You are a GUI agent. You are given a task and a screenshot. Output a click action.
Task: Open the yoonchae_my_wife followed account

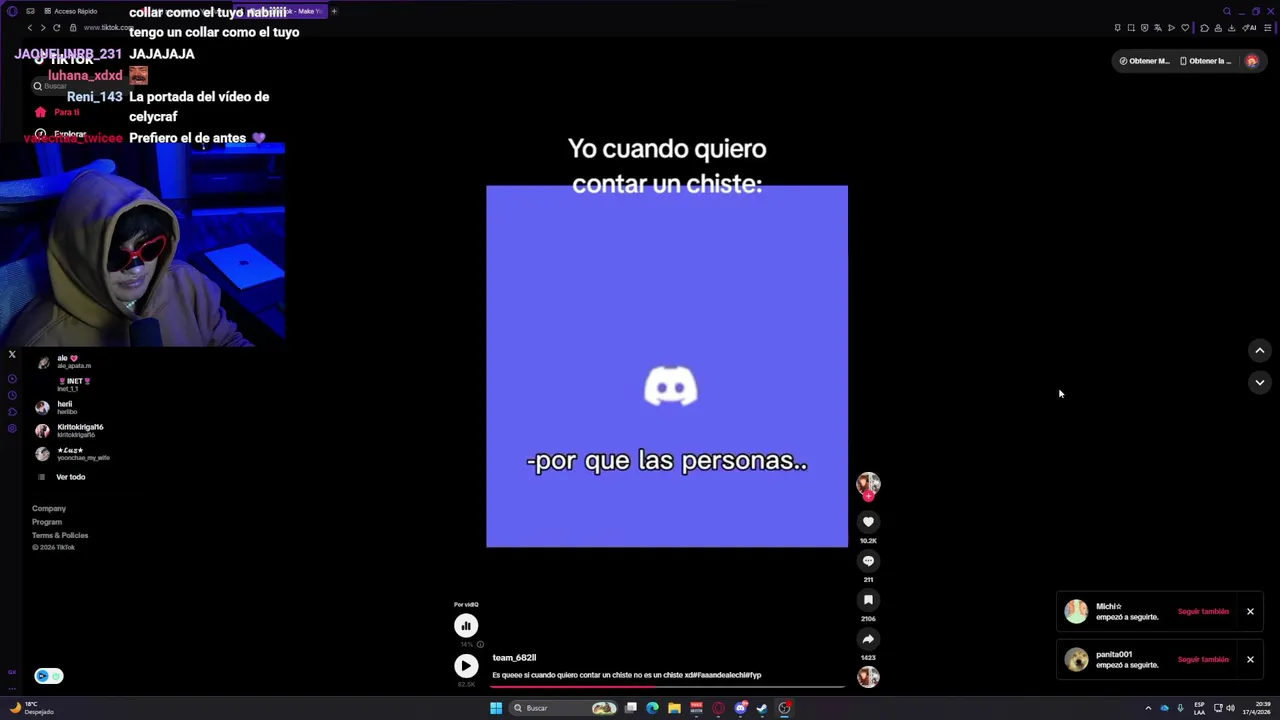72,454
